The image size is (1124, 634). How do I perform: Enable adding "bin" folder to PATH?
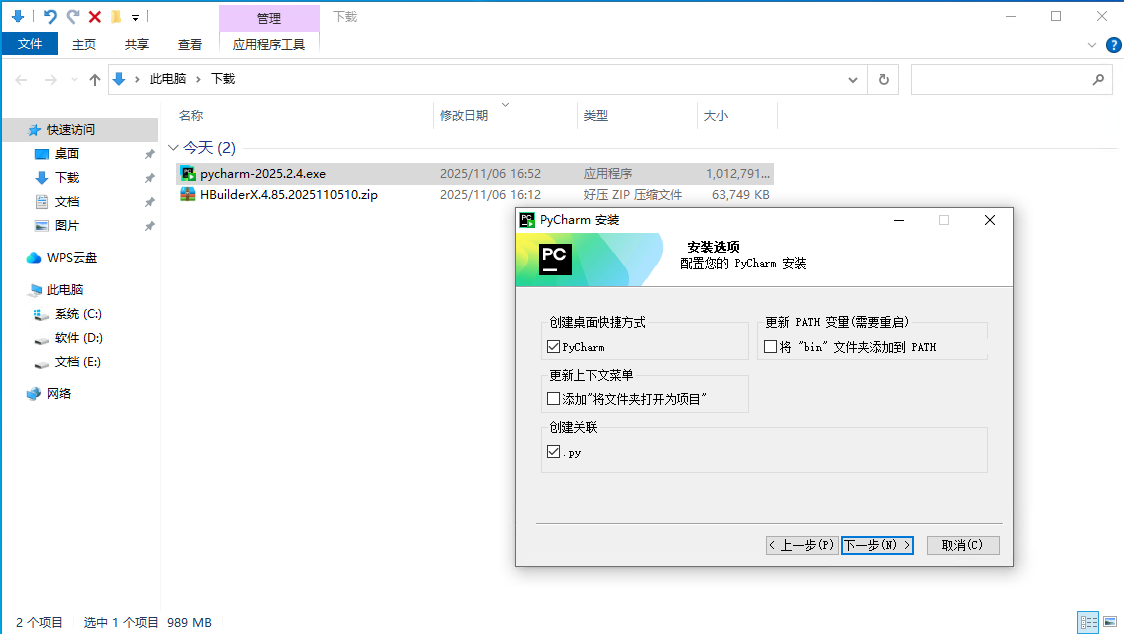tap(770, 347)
